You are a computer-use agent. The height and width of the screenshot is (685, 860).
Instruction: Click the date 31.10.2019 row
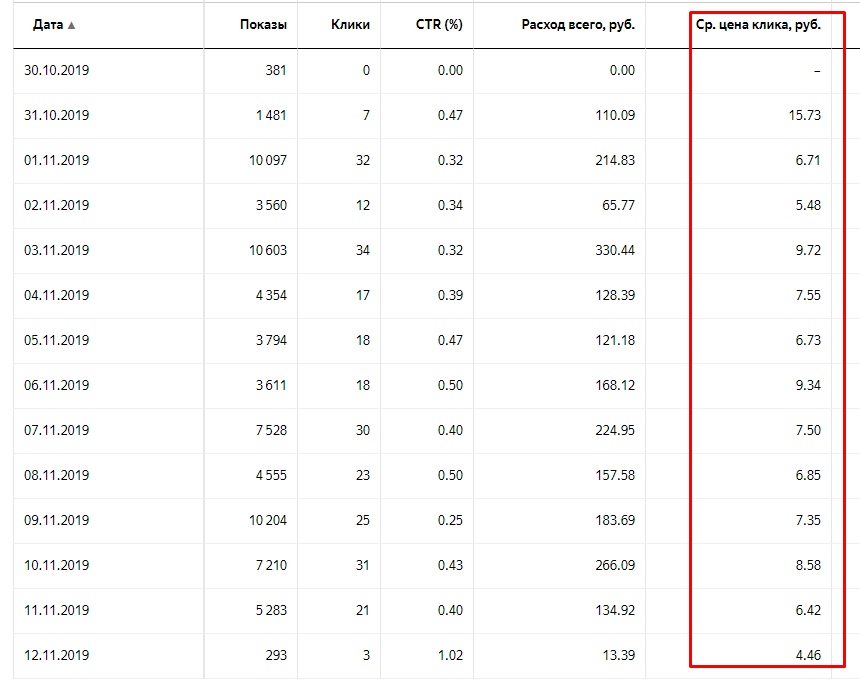coord(57,115)
